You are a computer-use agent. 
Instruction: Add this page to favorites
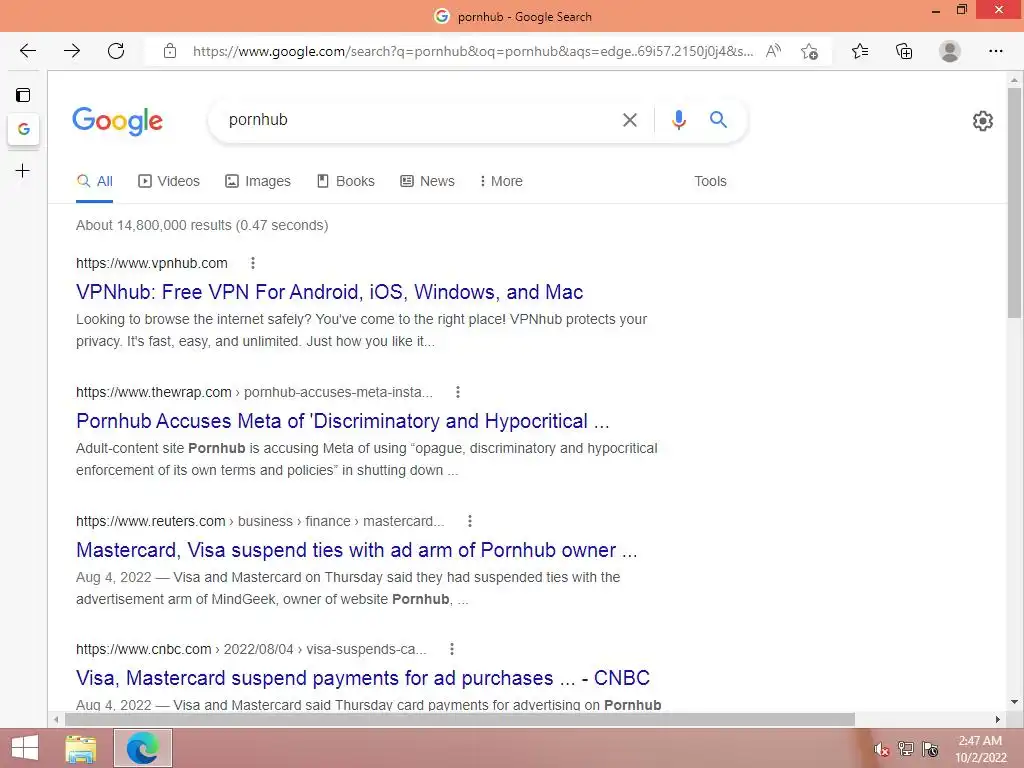tap(810, 51)
